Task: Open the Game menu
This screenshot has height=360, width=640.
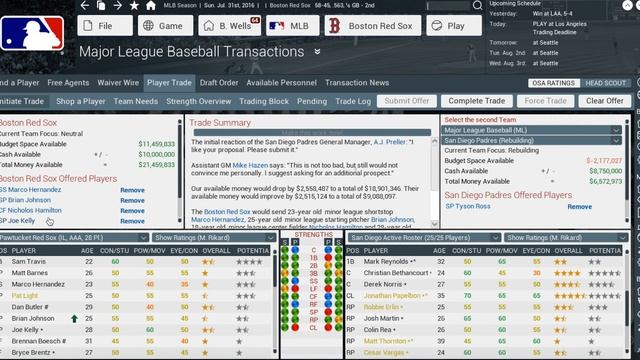Action: click(x=165, y=26)
